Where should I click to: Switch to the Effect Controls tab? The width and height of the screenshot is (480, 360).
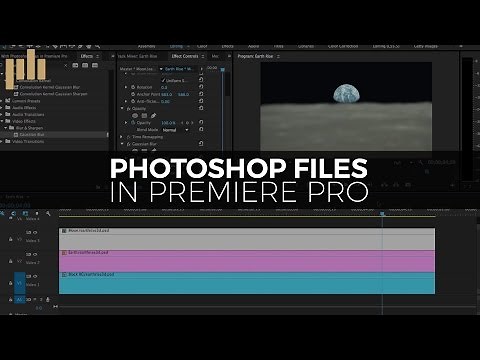point(185,56)
